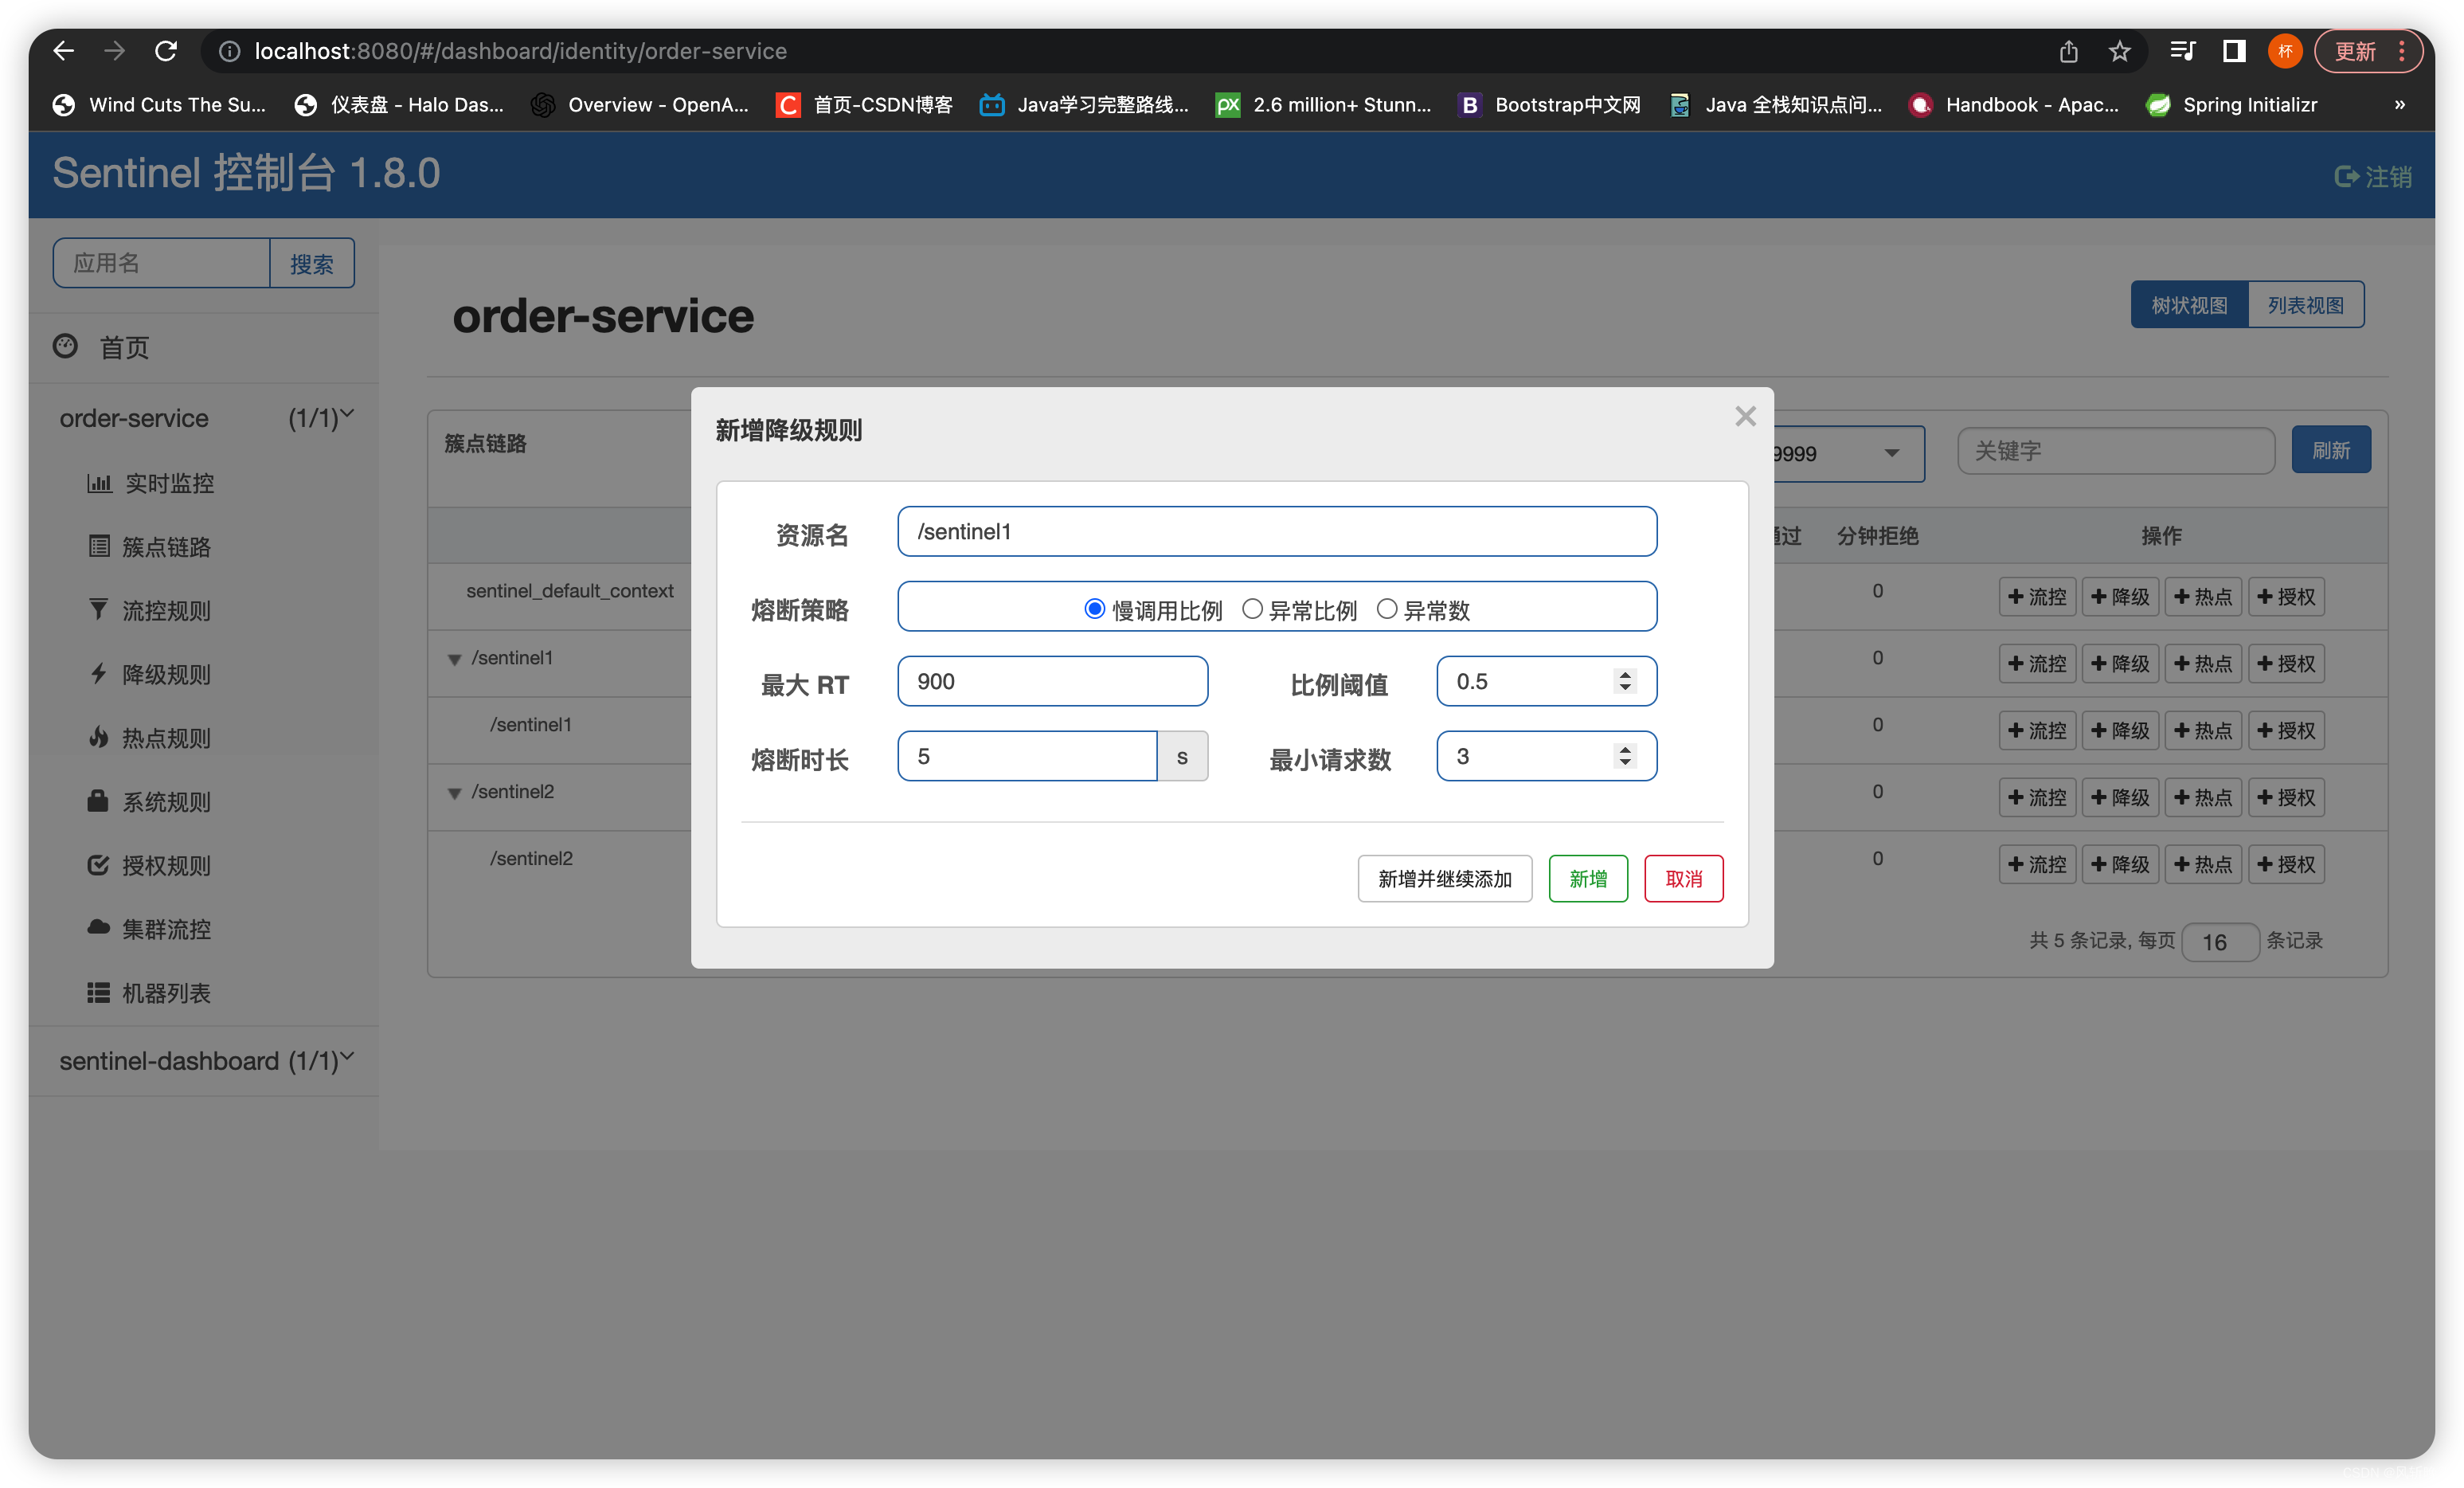Open 降级规则 in the sidebar
Viewport: 2464px width, 1488px height.
pos(166,675)
